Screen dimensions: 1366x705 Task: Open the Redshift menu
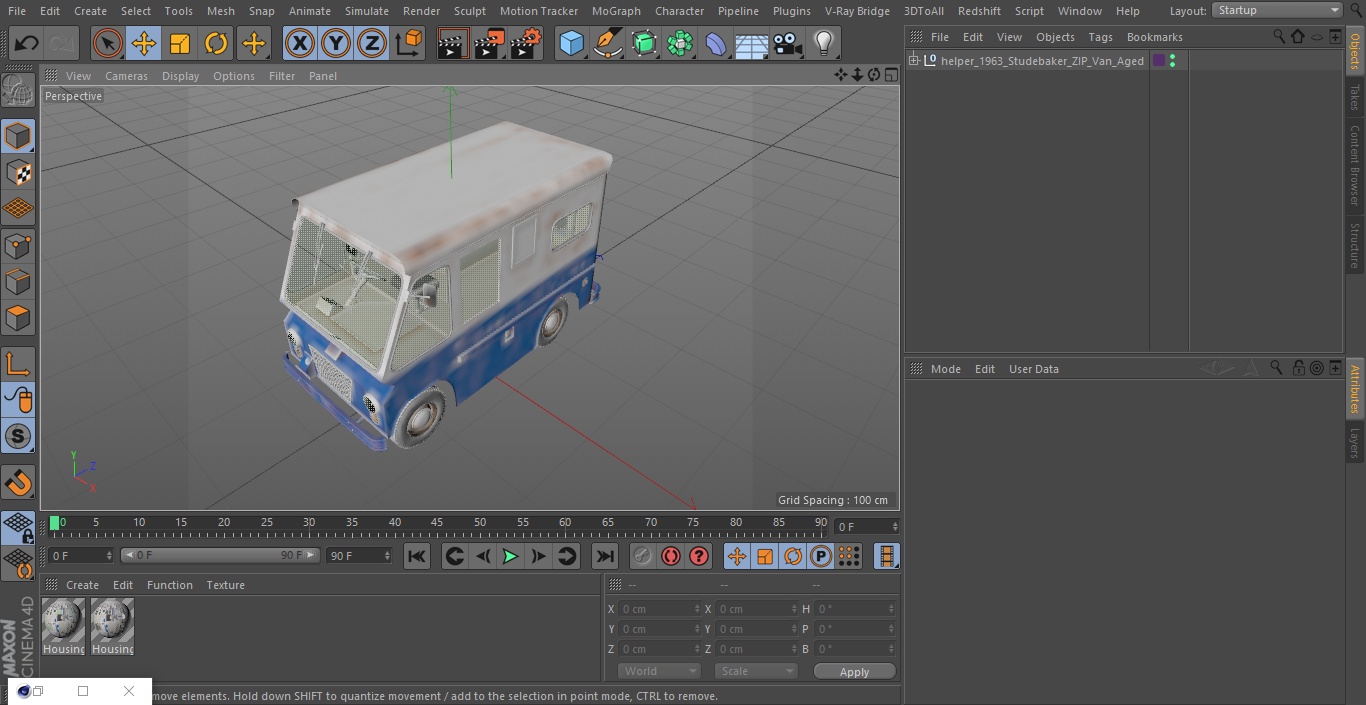(979, 10)
